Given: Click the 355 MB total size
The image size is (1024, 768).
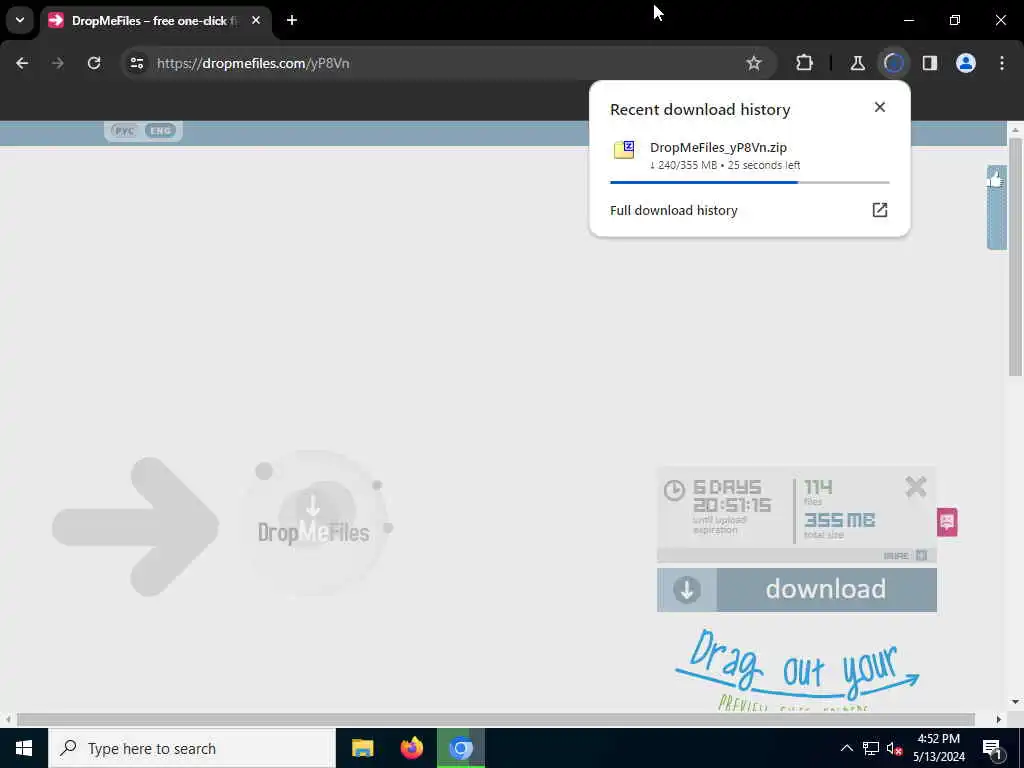Looking at the screenshot, I should point(839,520).
